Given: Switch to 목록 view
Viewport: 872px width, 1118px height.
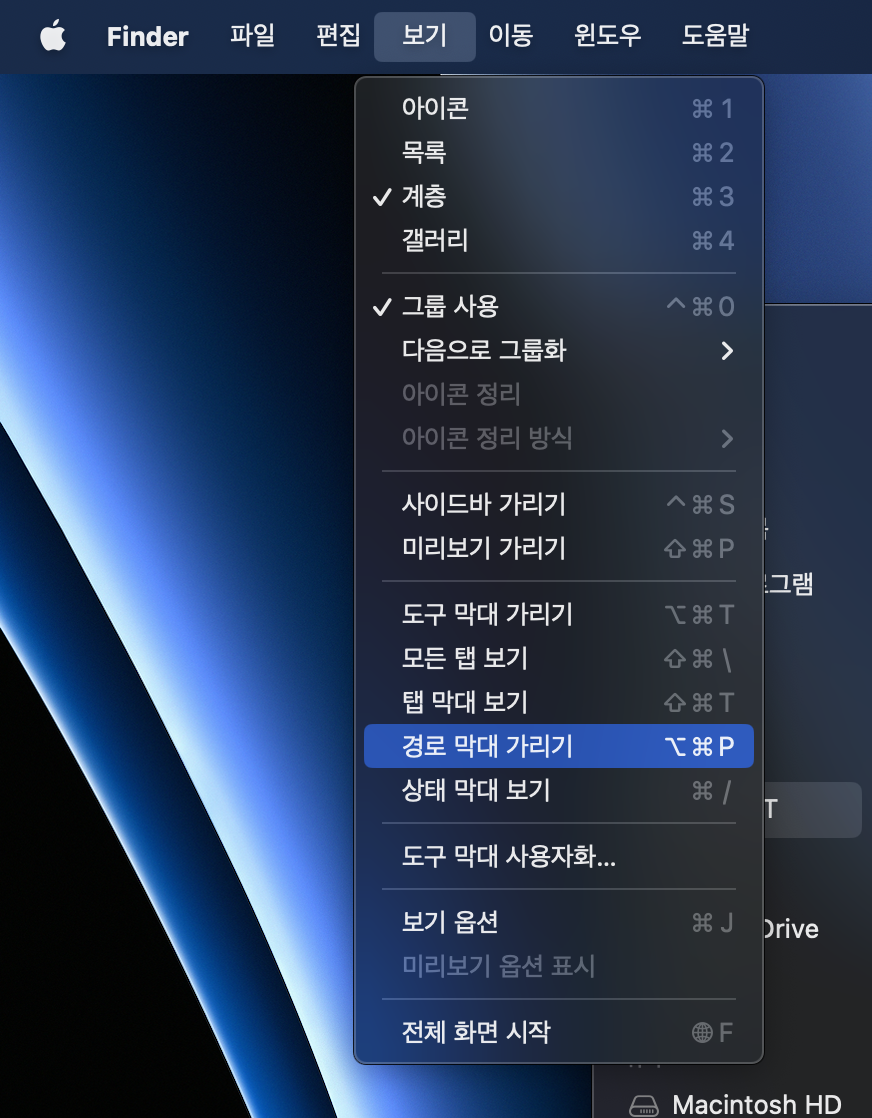Looking at the screenshot, I should (558, 153).
